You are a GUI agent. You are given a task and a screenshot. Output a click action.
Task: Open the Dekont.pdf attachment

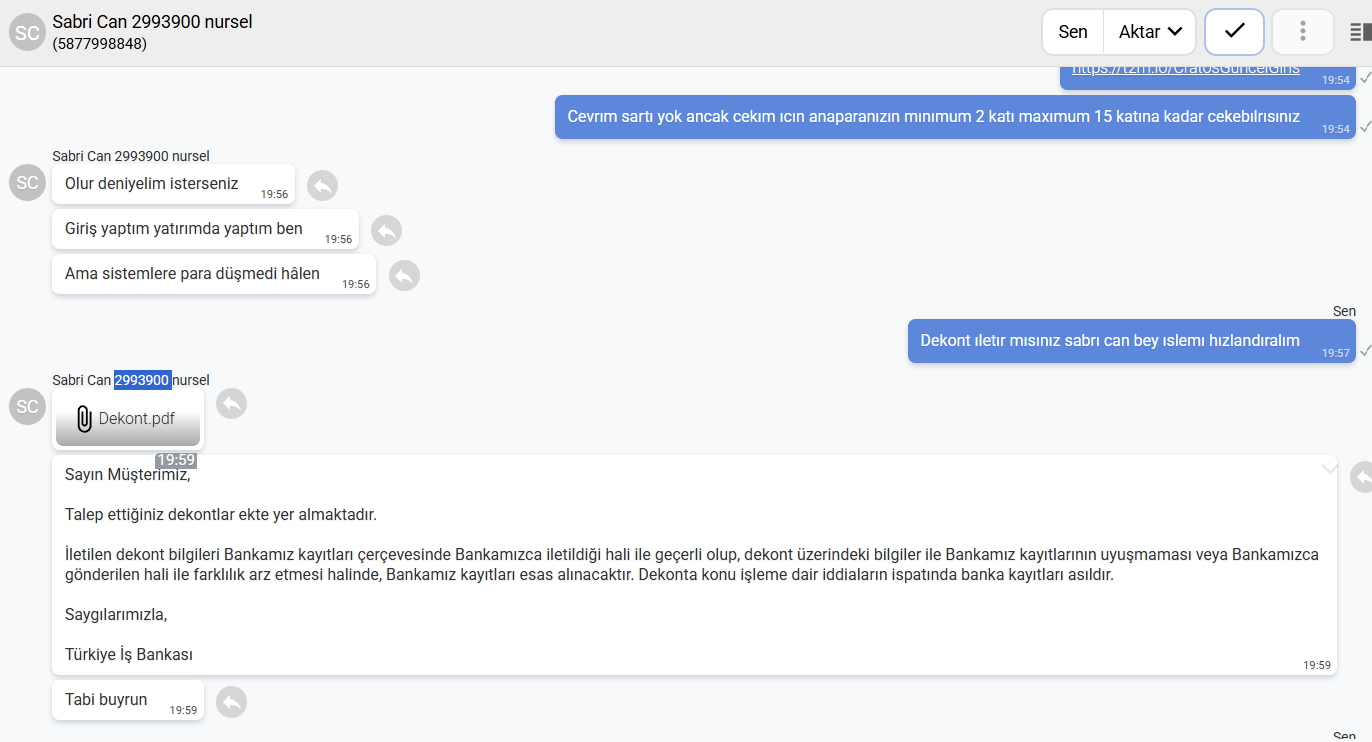tap(128, 419)
